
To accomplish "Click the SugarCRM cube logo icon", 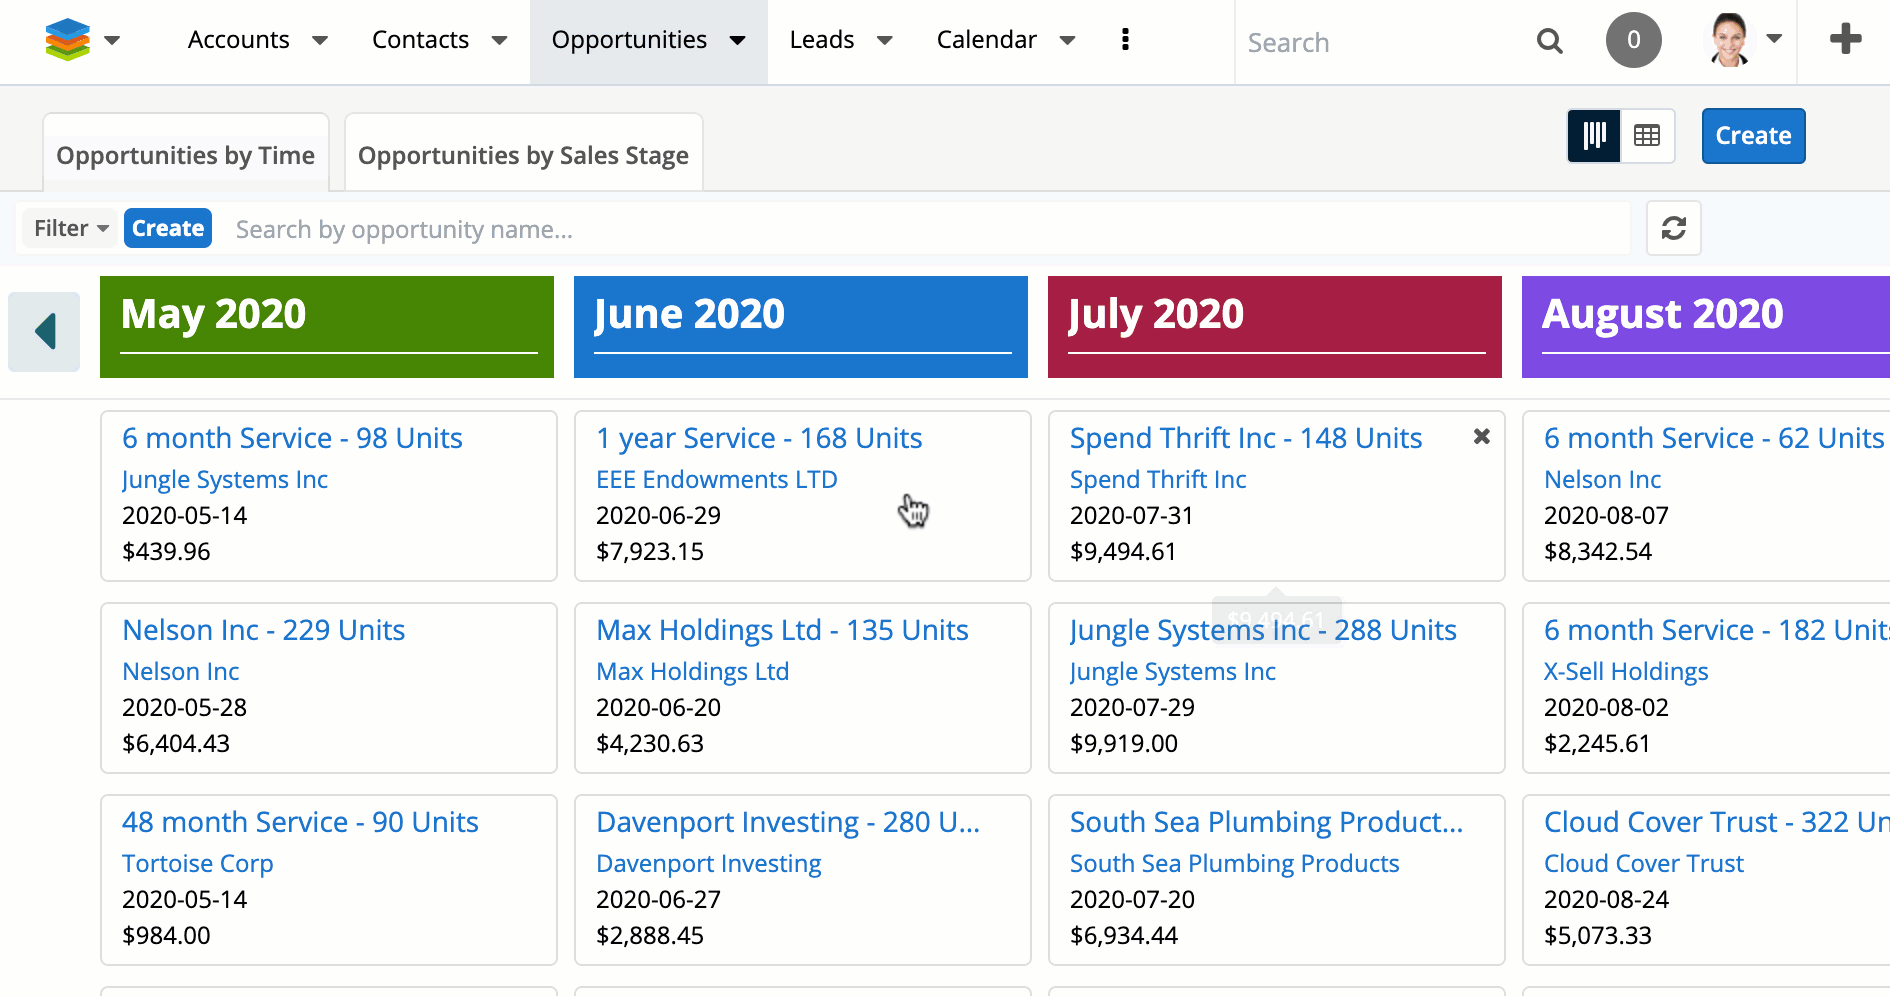I will [x=67, y=40].
